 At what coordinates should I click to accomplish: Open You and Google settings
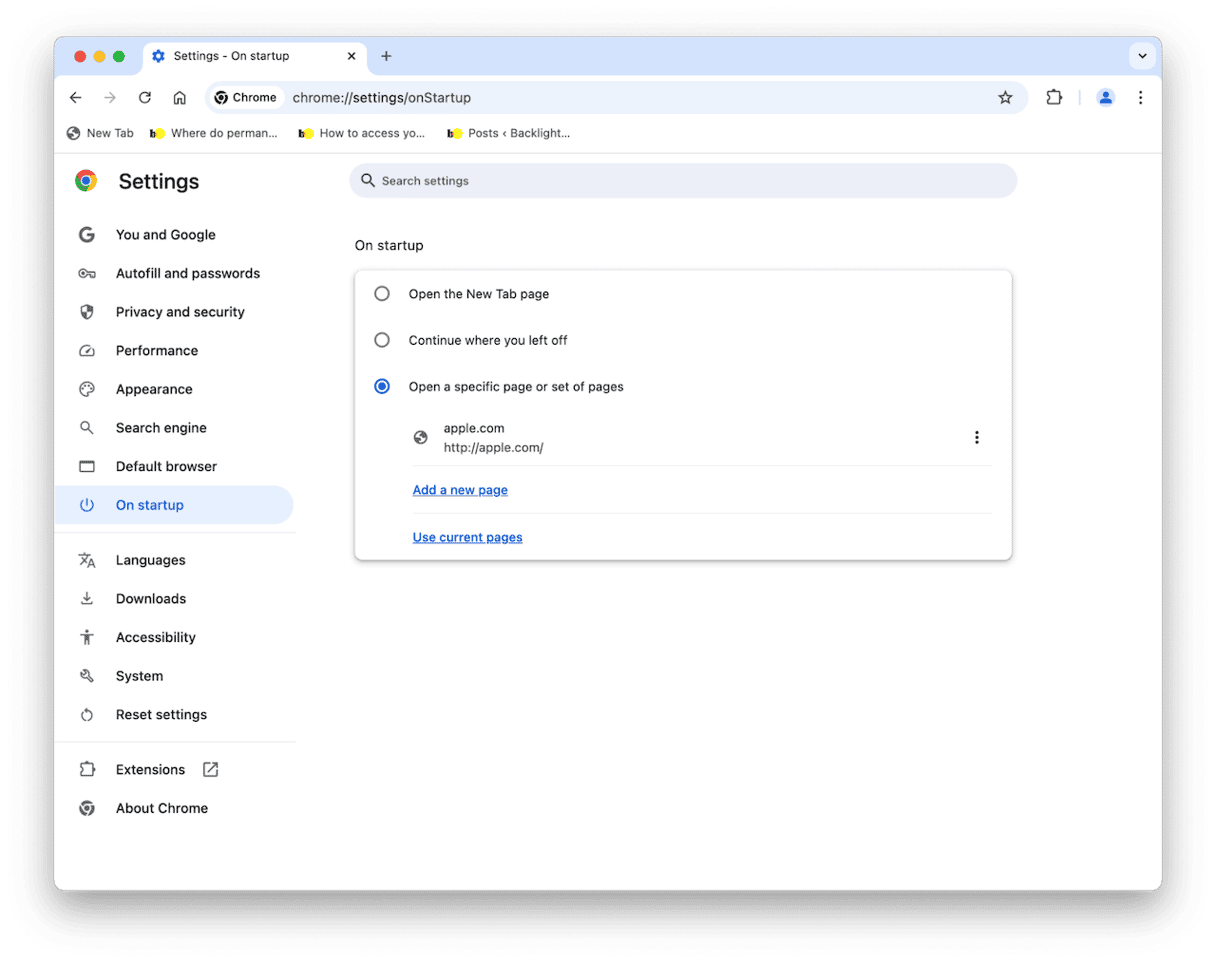[x=174, y=235]
